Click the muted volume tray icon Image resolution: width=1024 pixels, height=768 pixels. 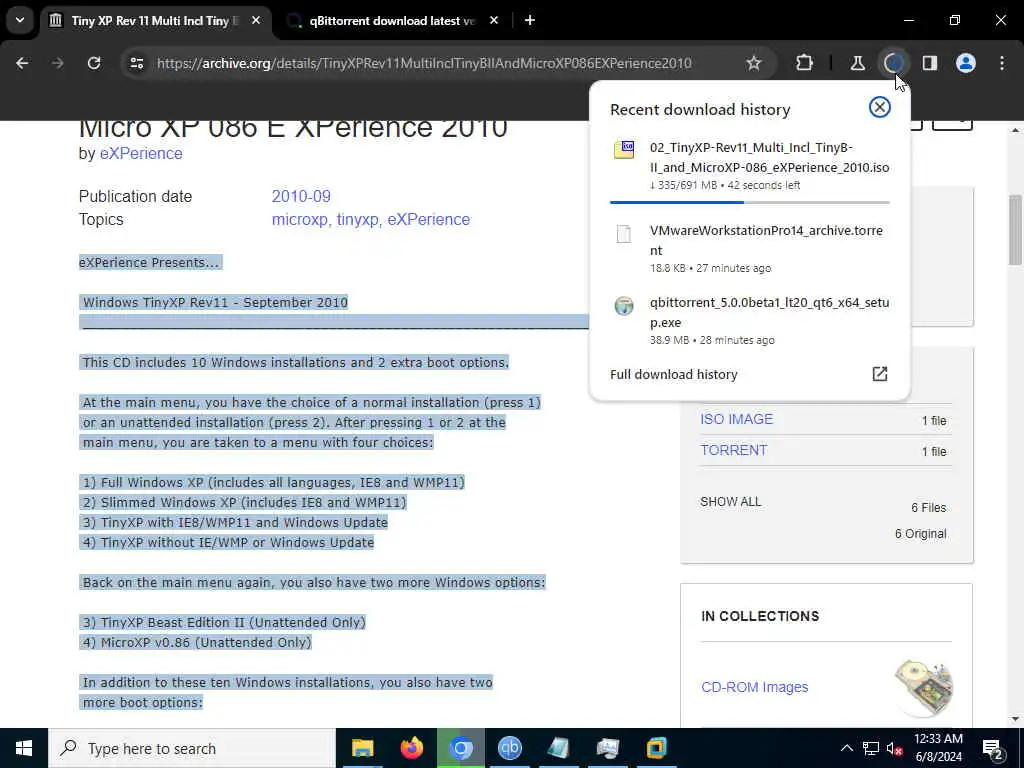point(895,748)
